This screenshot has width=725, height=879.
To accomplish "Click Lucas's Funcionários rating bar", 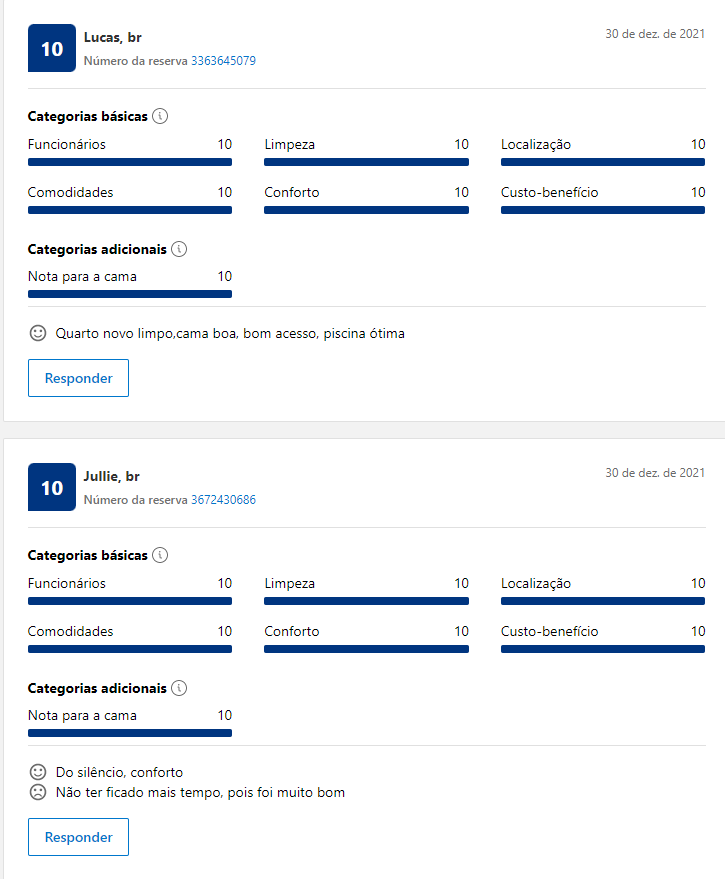I will tap(130, 162).
